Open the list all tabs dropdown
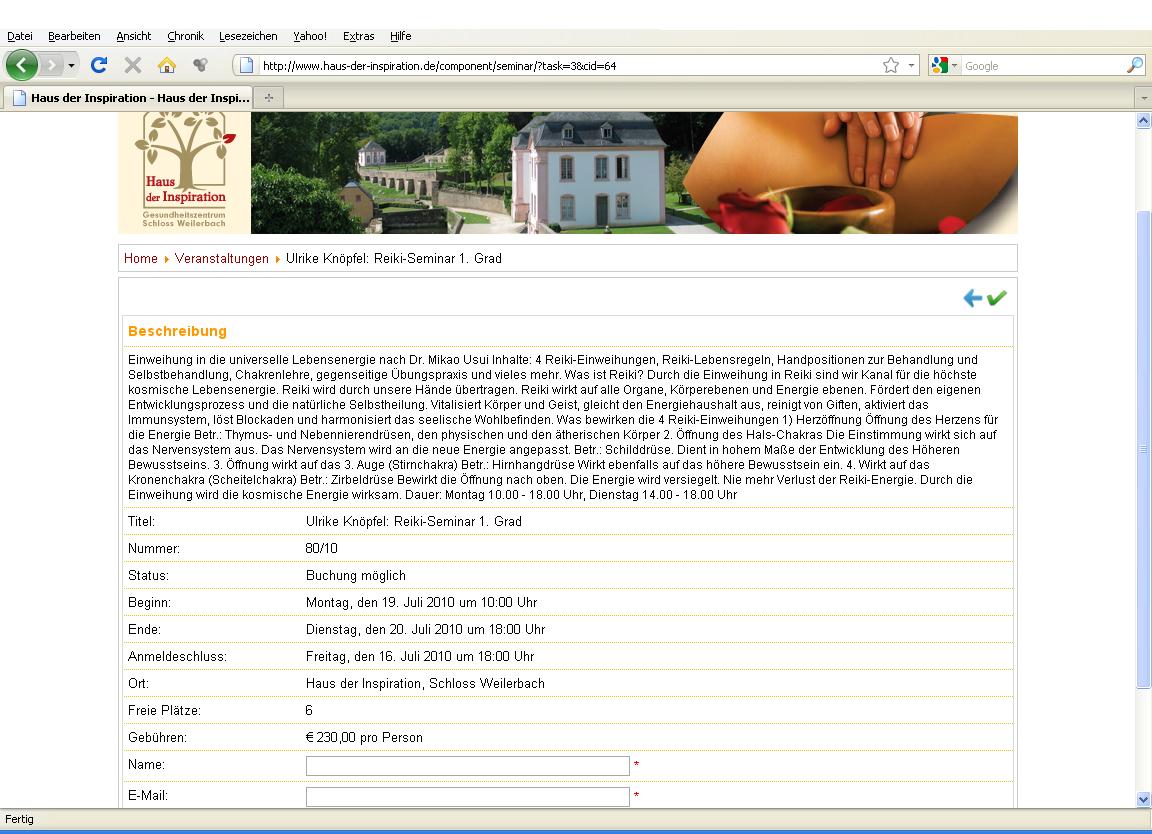1152x834 pixels. [1144, 98]
